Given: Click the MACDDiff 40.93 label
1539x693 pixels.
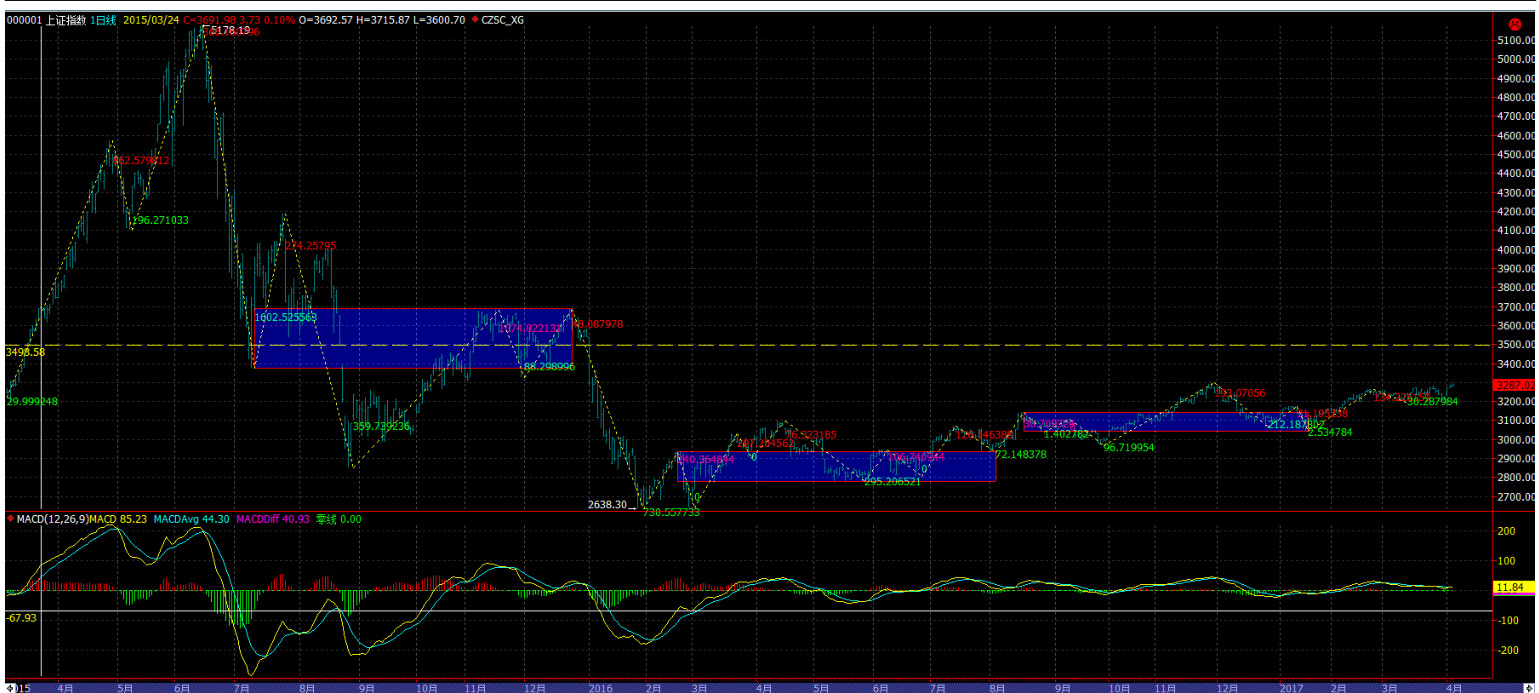Looking at the screenshot, I should [271, 519].
